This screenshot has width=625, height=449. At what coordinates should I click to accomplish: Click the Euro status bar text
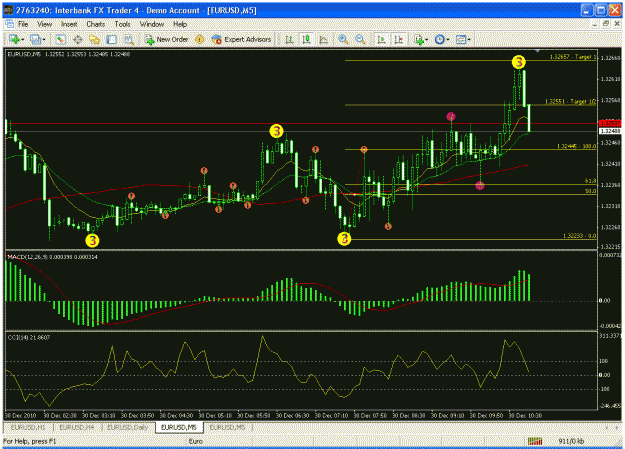[x=195, y=441]
